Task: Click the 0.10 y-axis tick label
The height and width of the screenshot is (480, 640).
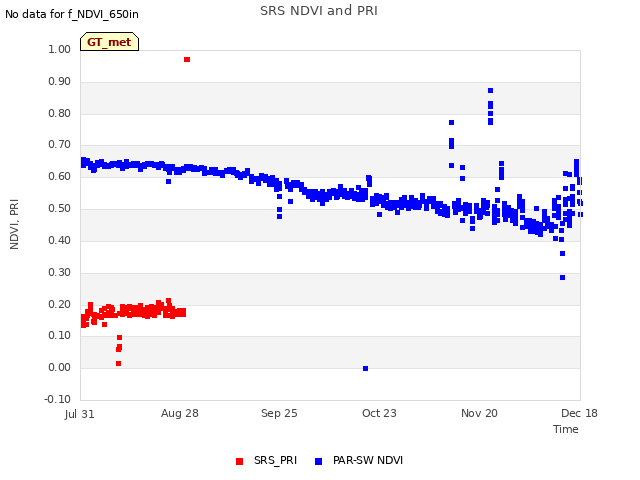Action: tap(60, 336)
